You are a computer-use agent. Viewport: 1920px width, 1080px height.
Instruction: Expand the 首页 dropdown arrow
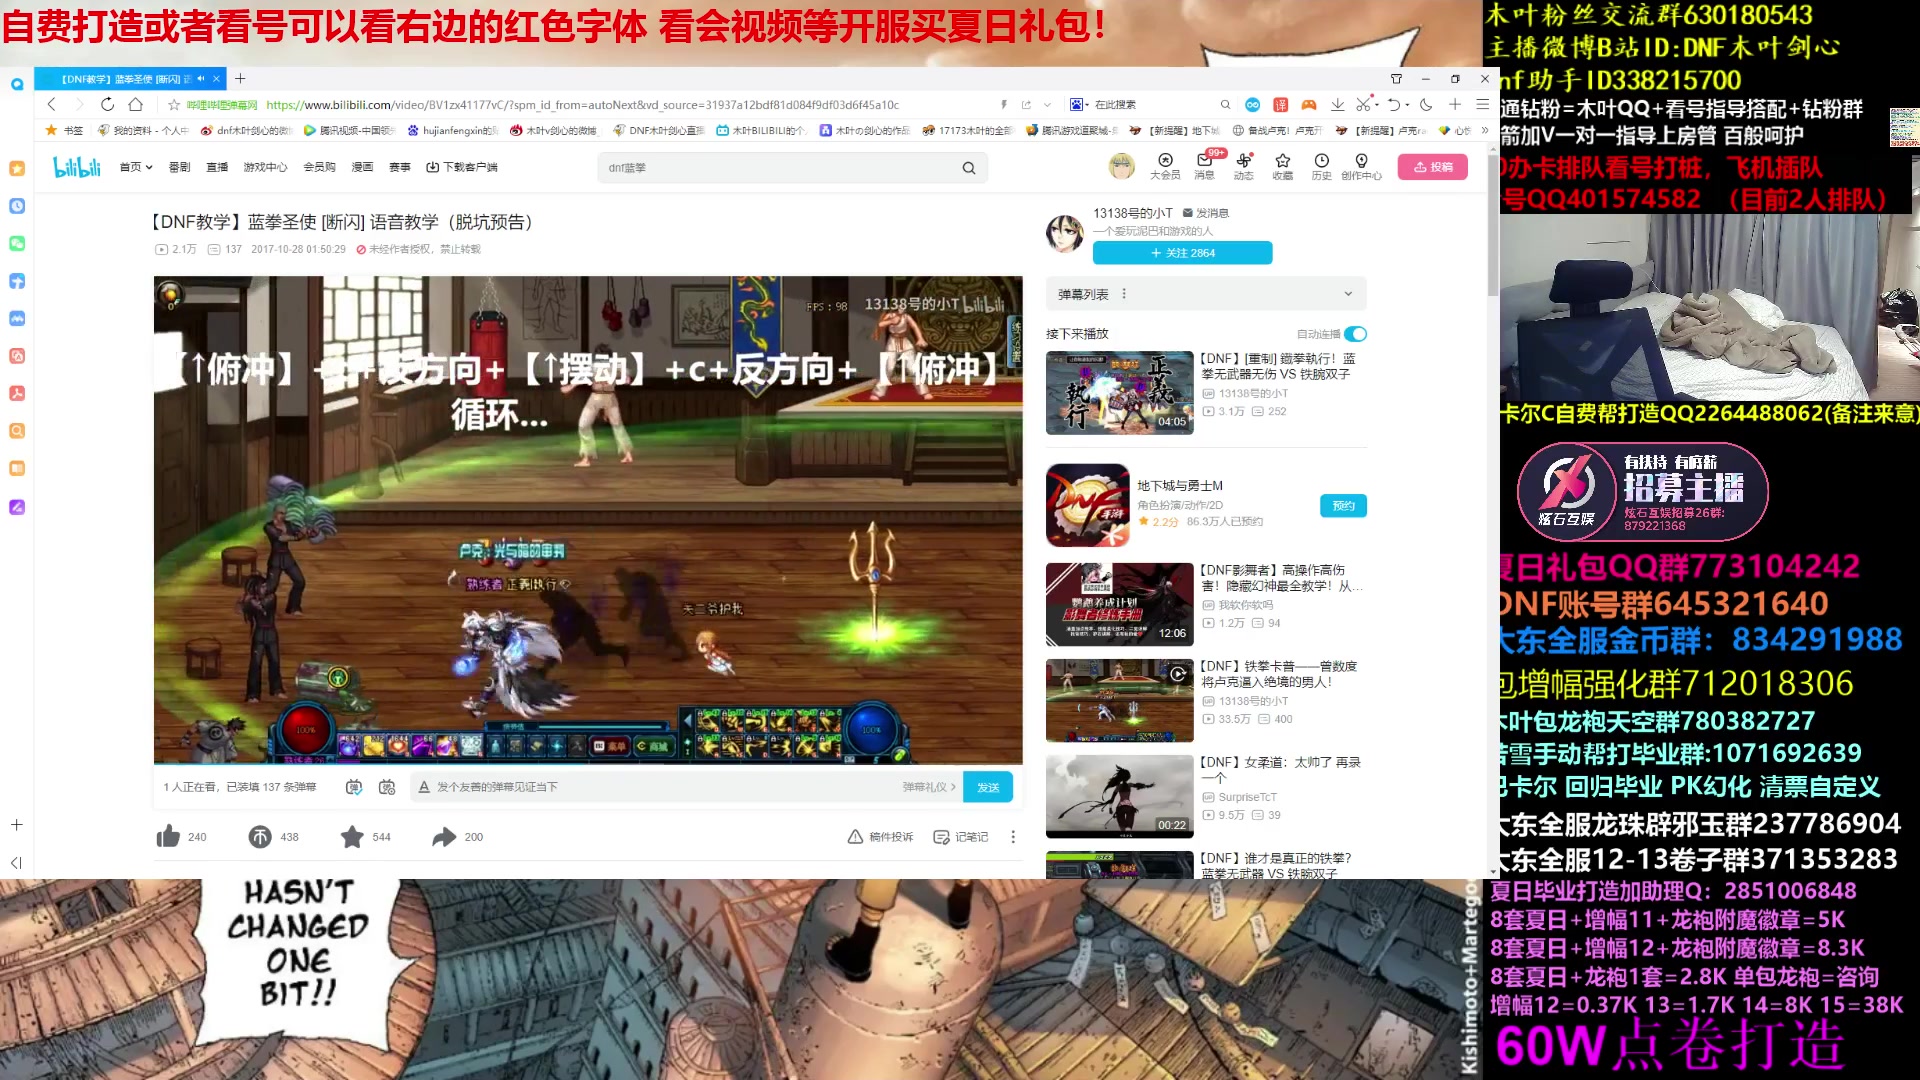[148, 167]
